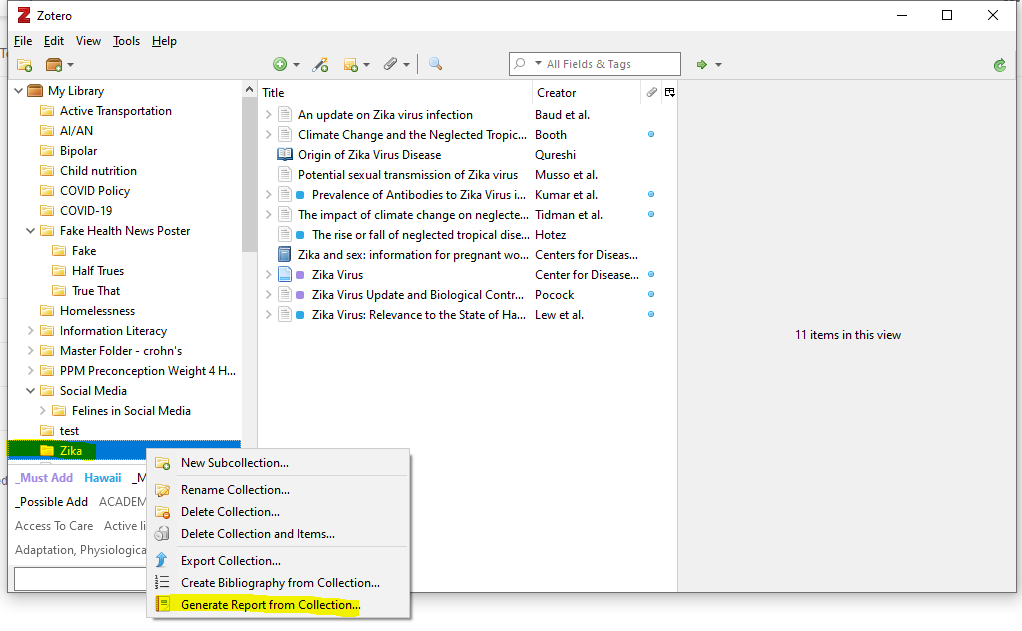Choose Generate Report from Collection...
The image size is (1022, 631).
pos(280,605)
